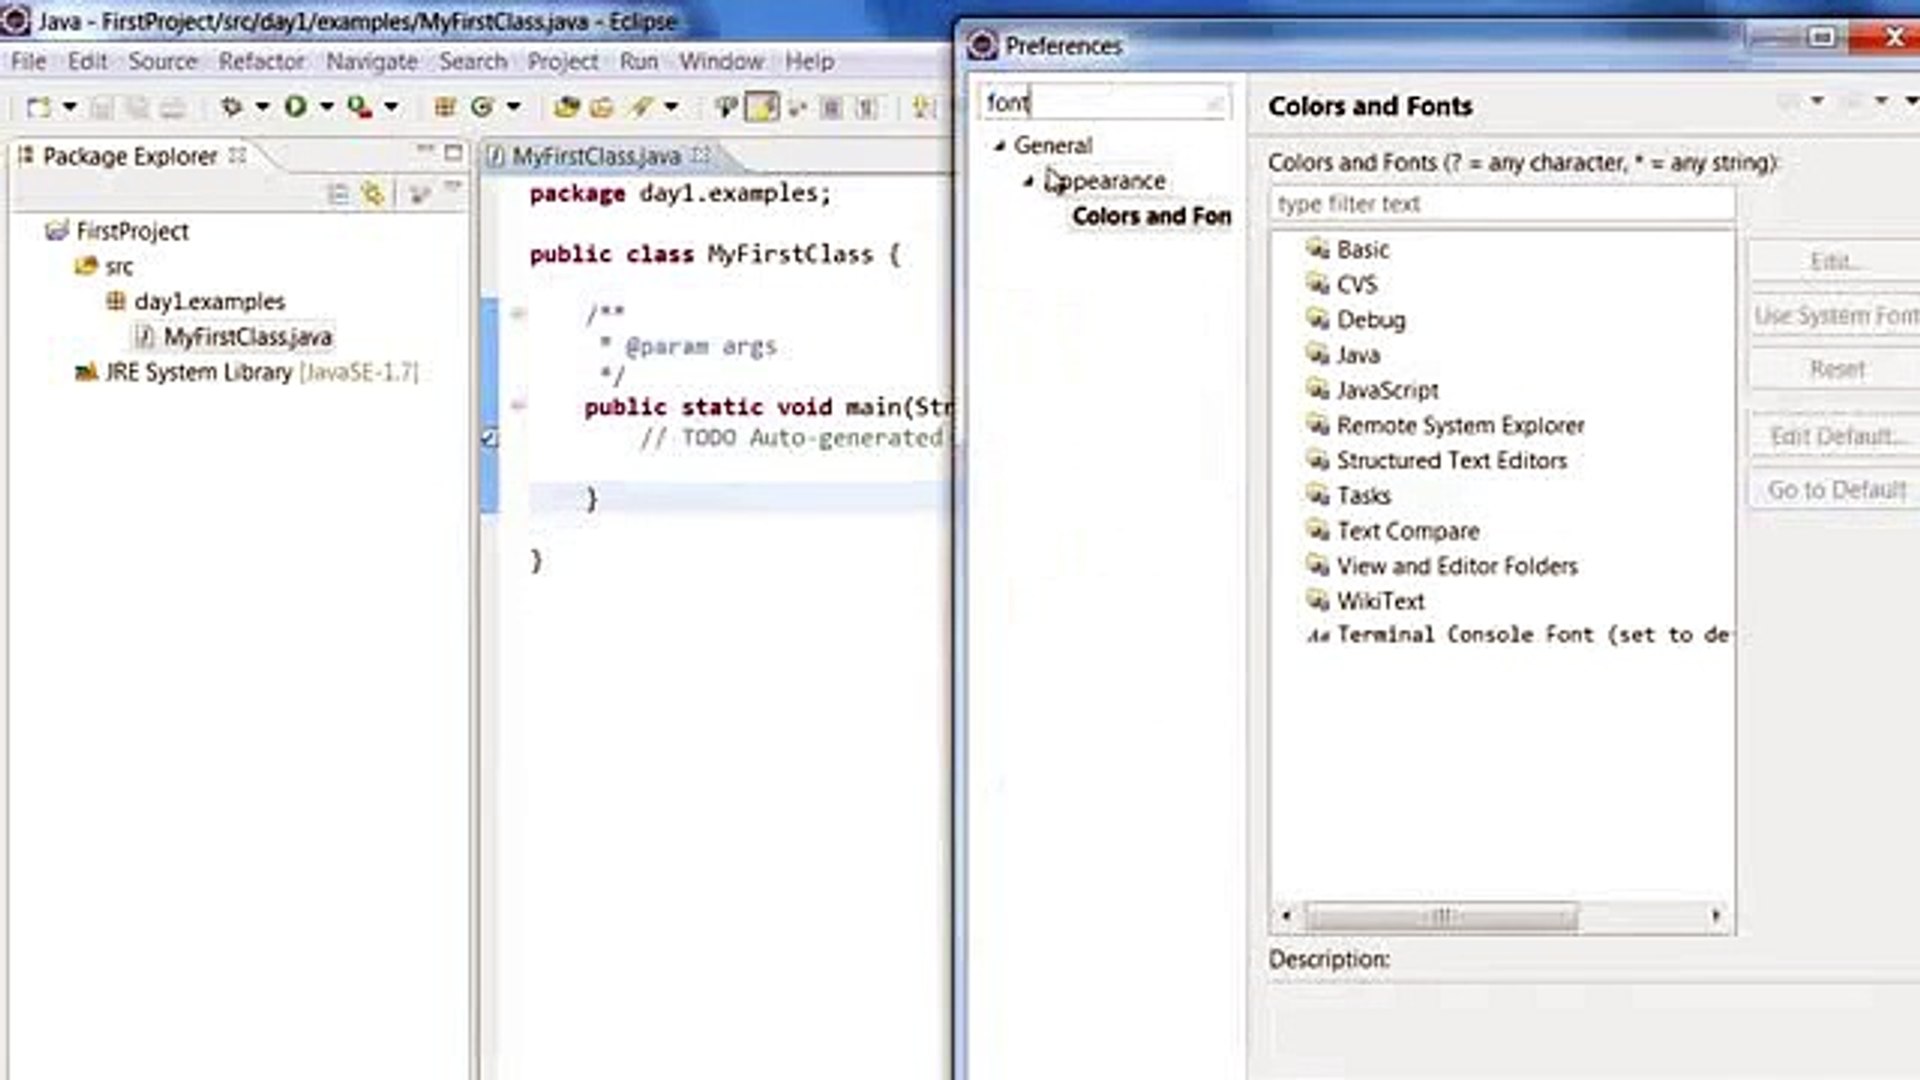1920x1080 pixels.
Task: Create a new Java class via toolbar icon
Action: click(483, 105)
